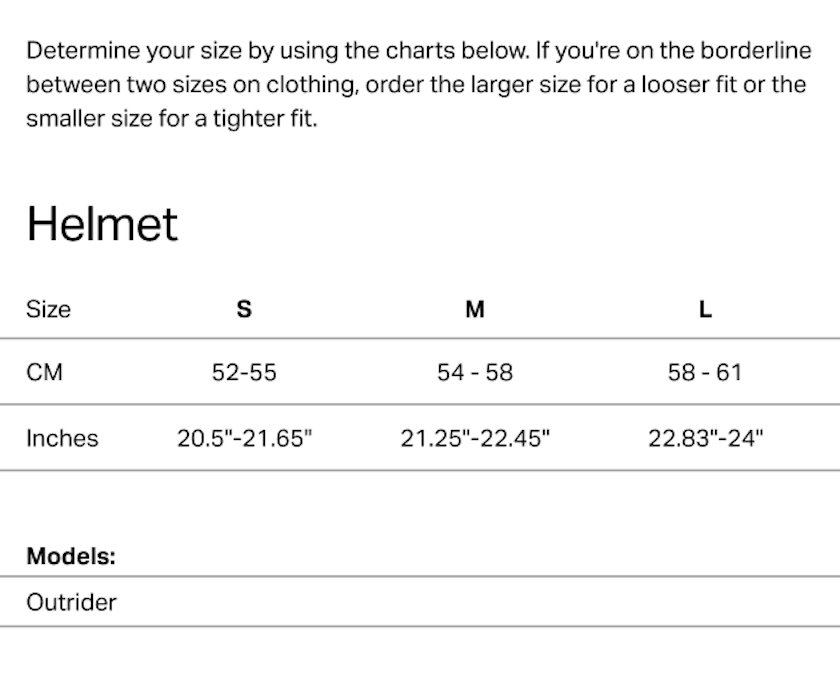Select the CM row label
This screenshot has width=840, height=691.
(44, 372)
